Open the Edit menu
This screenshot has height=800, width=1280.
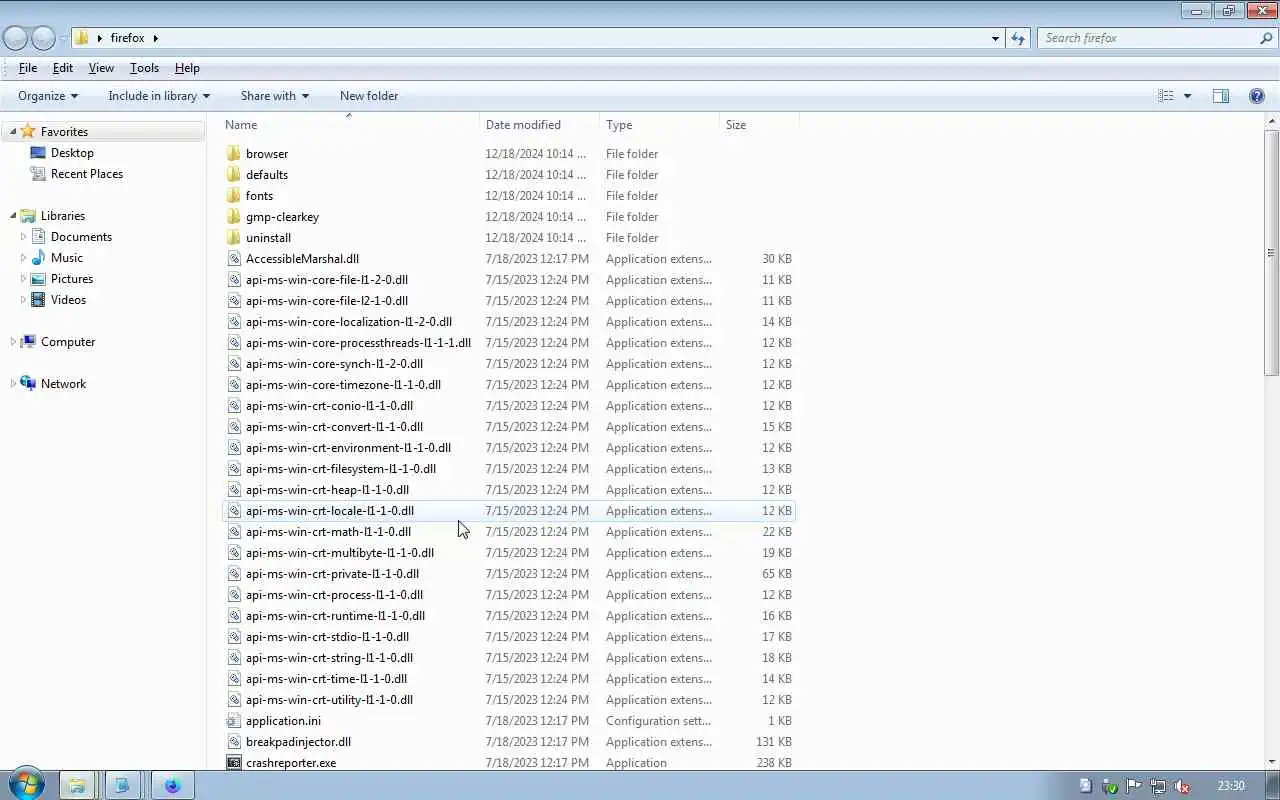[x=63, y=68]
